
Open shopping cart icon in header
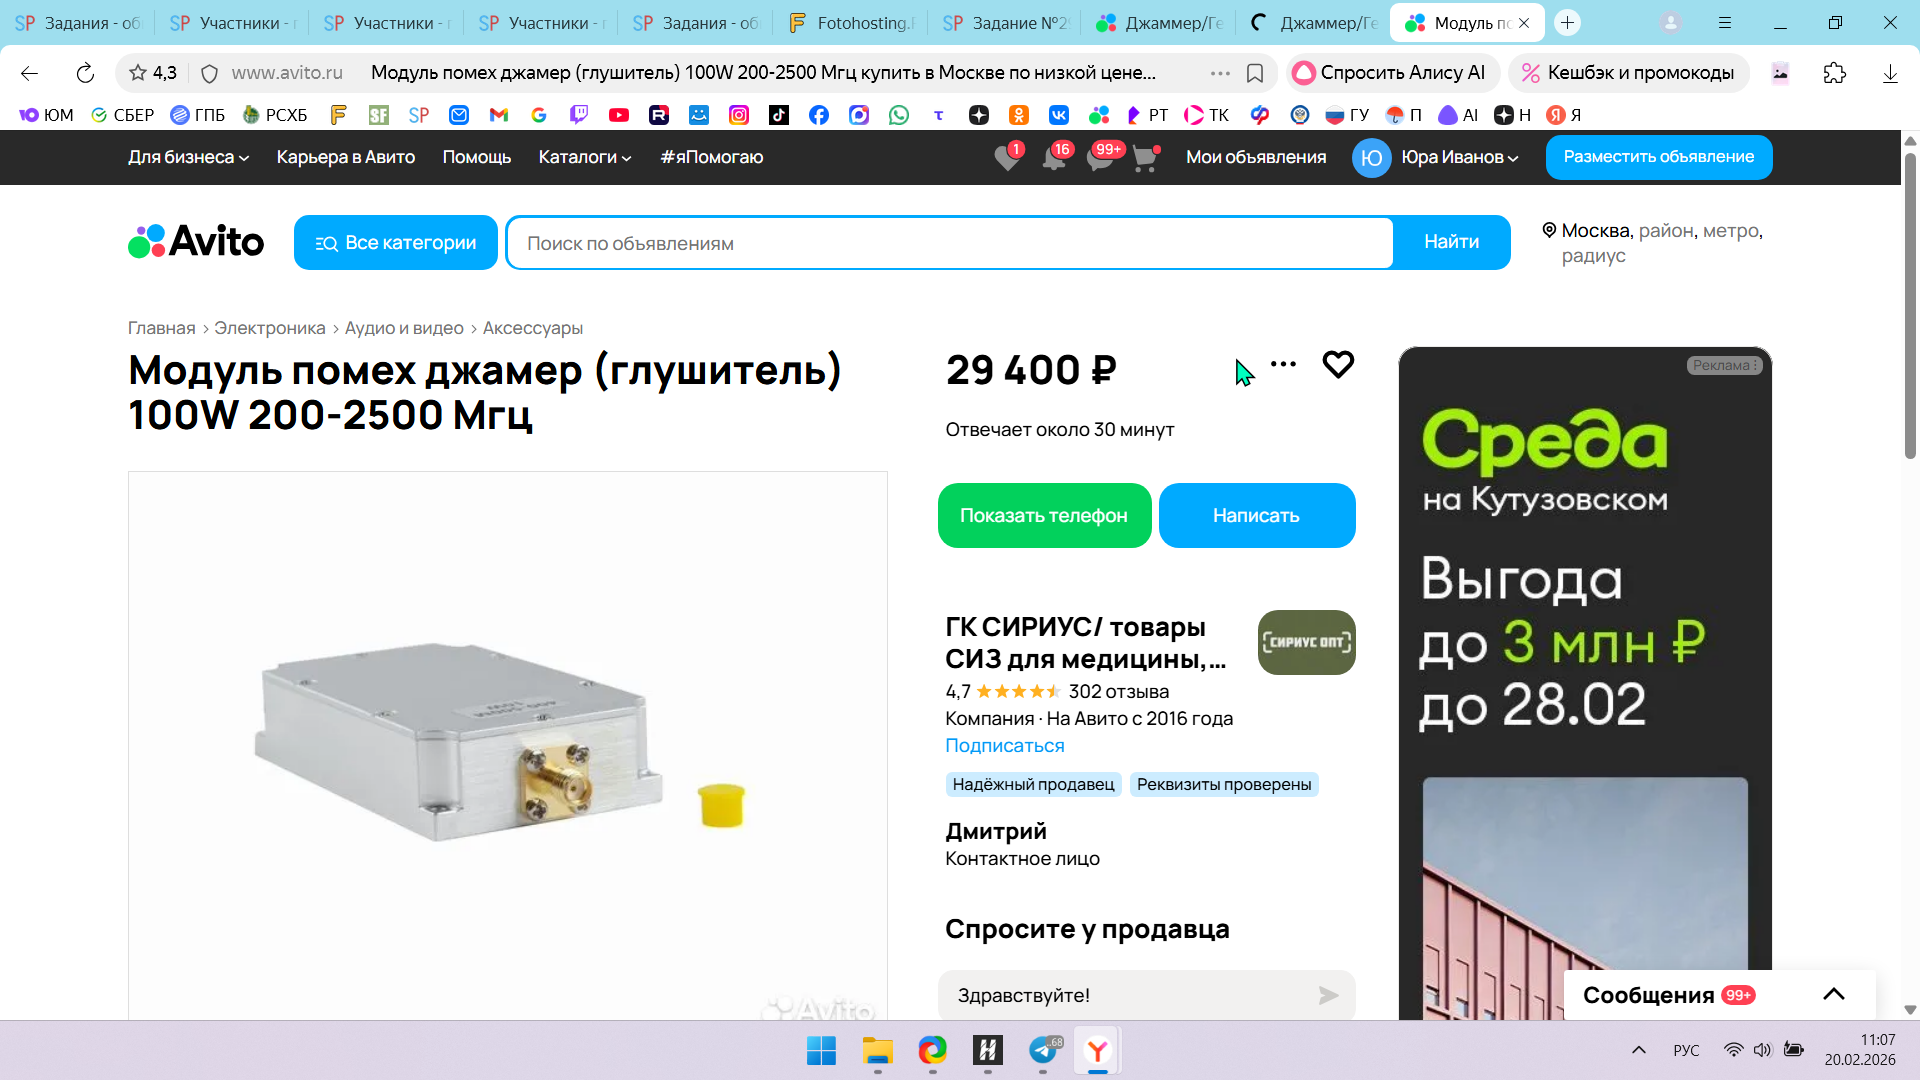pyautogui.click(x=1145, y=158)
